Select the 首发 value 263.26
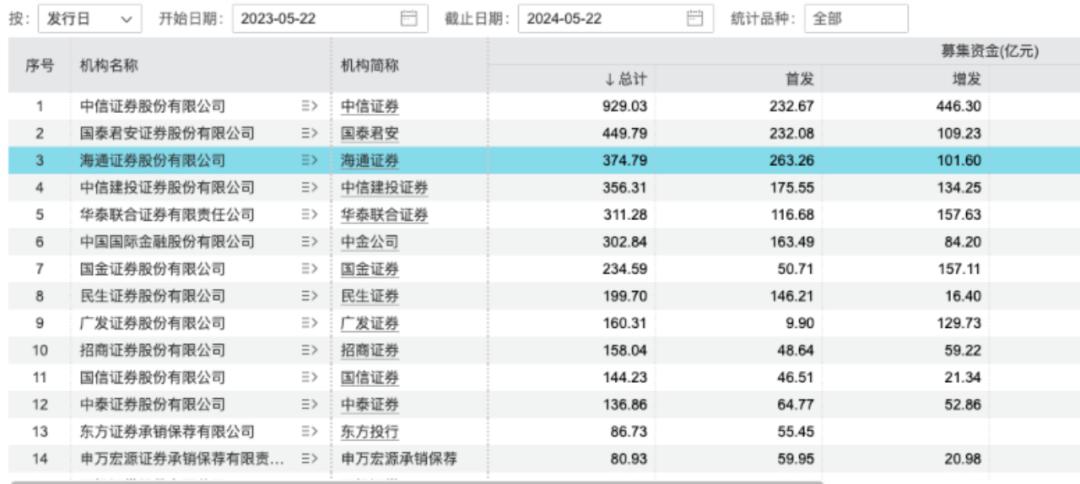Screen dimensions: 1080x484 (792, 161)
